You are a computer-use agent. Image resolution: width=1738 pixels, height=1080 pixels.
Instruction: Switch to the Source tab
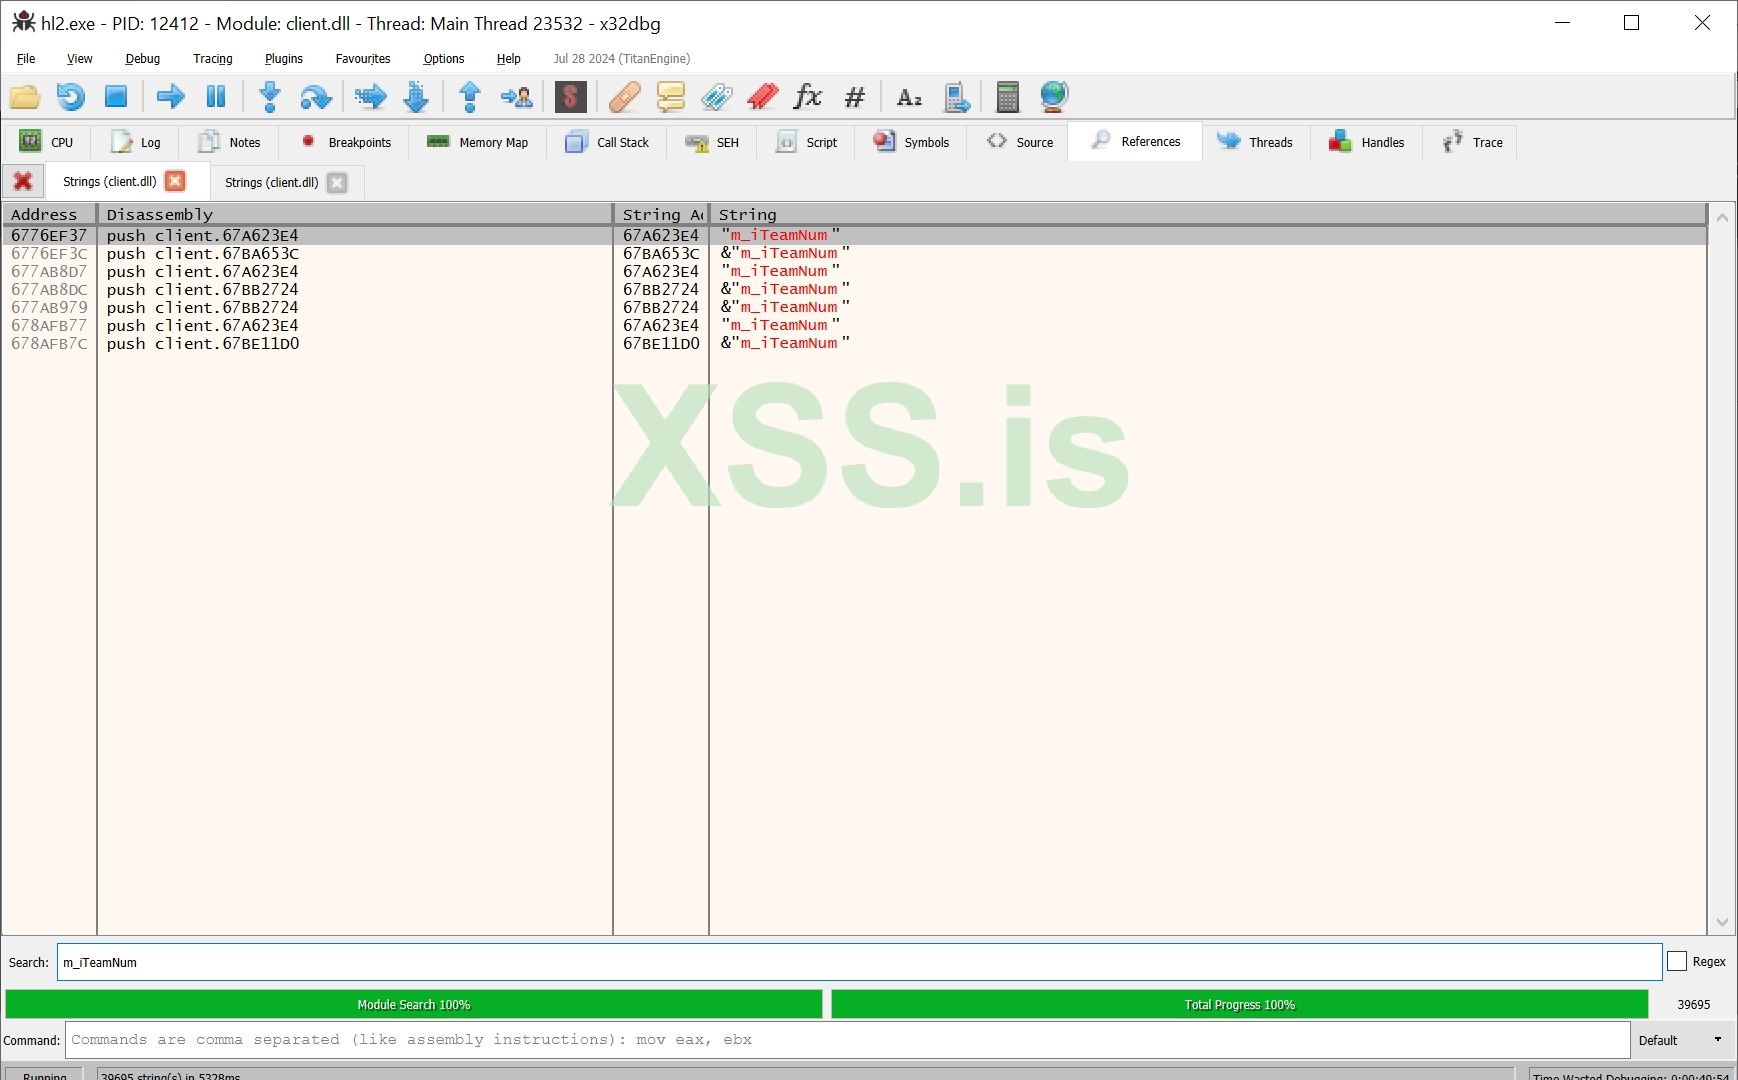[x=1019, y=142]
